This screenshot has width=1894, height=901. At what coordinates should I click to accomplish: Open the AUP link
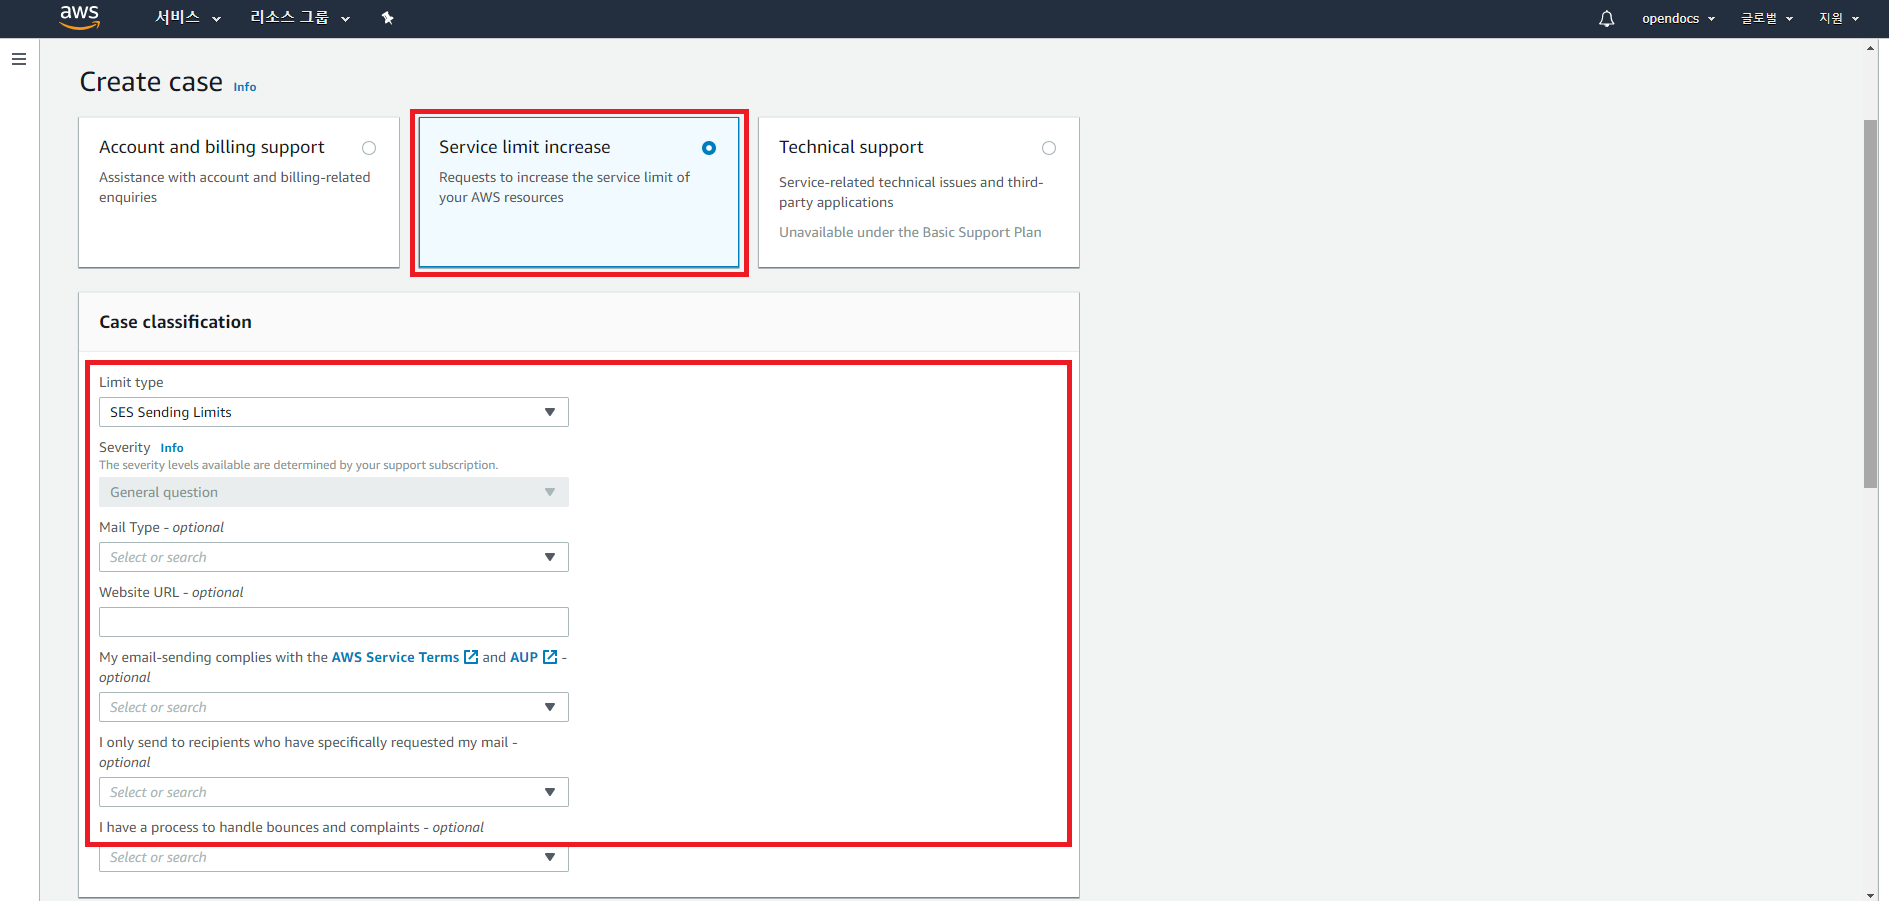(x=524, y=657)
